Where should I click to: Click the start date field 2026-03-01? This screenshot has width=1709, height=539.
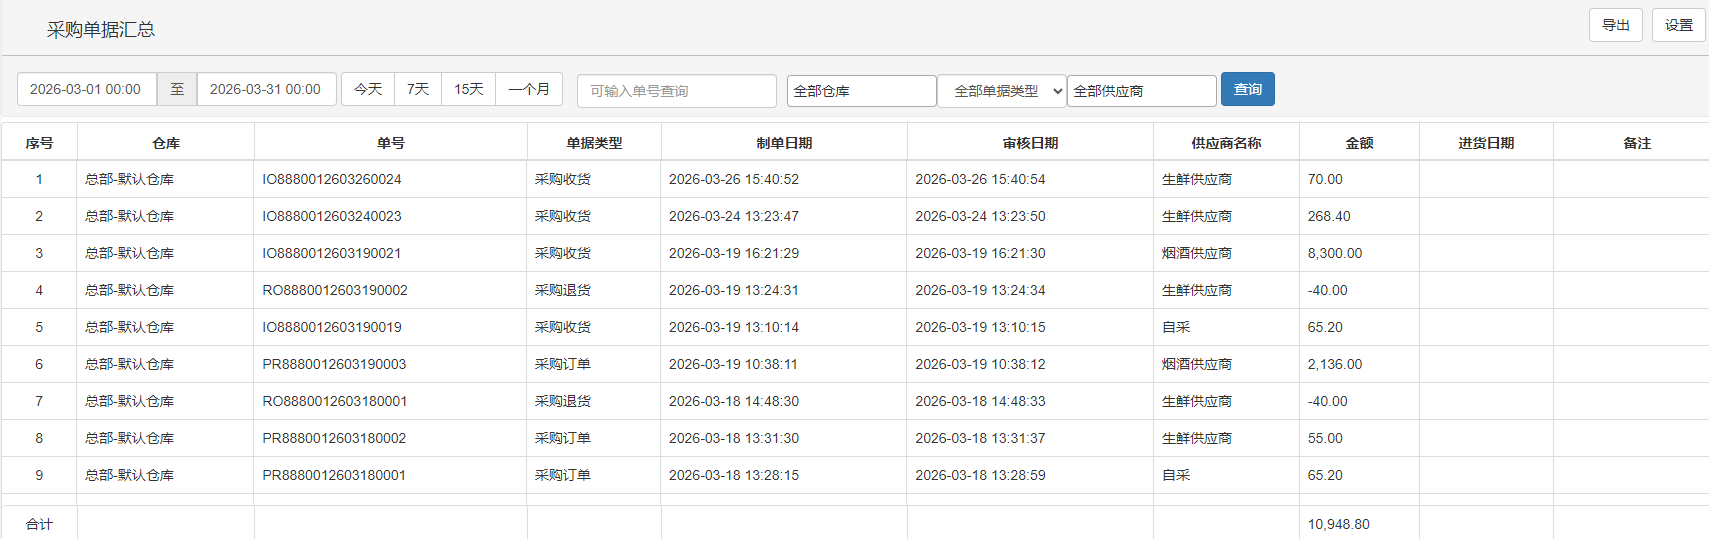pos(86,89)
